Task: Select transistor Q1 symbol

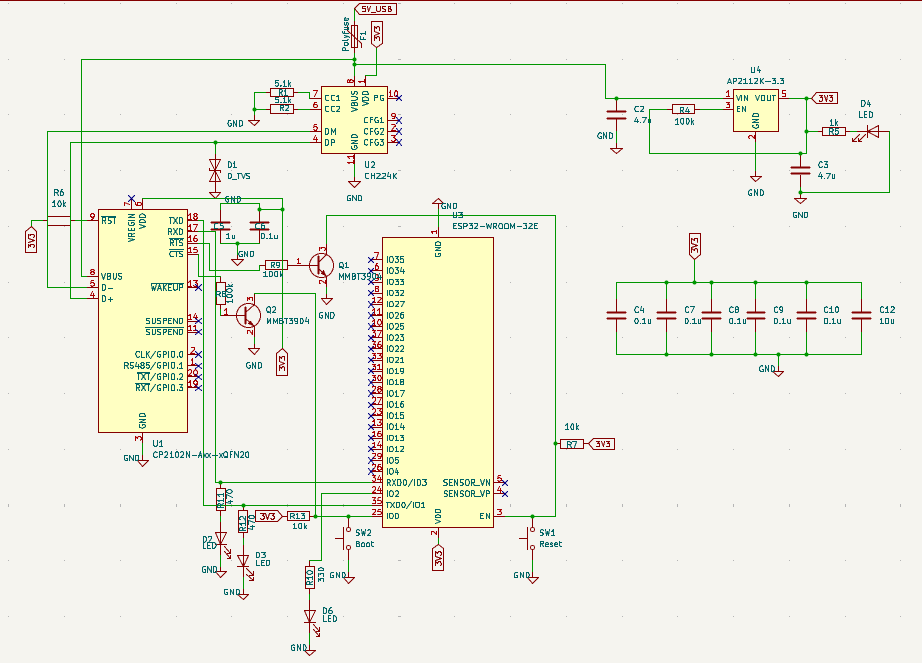Action: click(x=321, y=265)
